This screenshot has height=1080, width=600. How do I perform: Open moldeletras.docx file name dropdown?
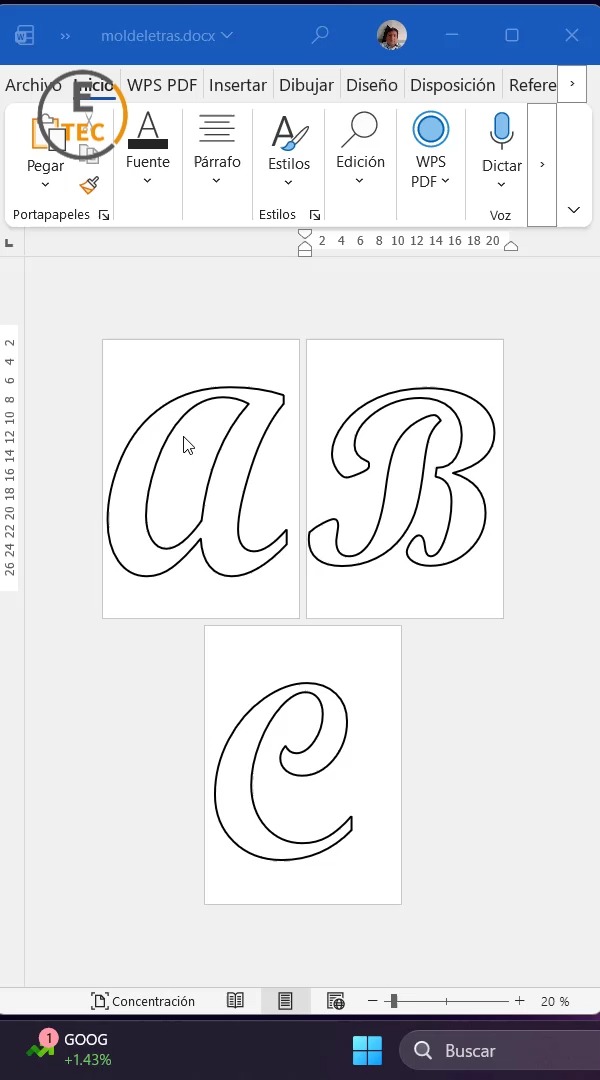[167, 36]
